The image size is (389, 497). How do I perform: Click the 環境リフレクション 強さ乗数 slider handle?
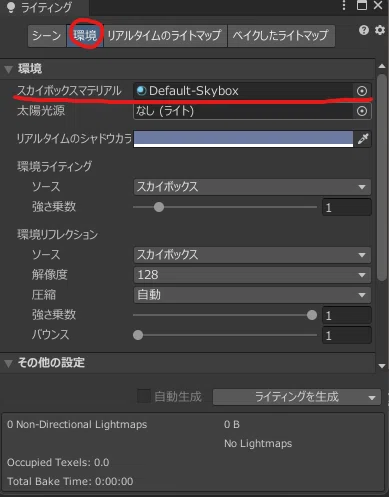tap(312, 315)
